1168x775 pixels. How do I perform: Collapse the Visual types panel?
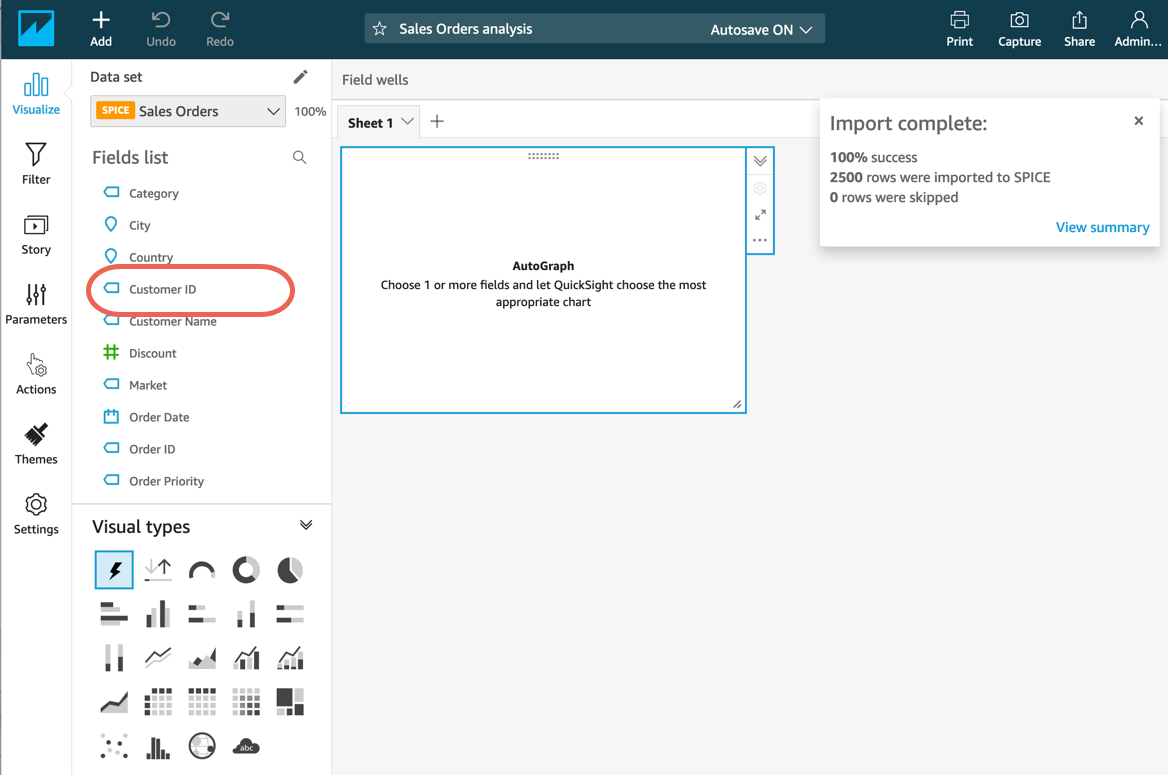(x=306, y=525)
